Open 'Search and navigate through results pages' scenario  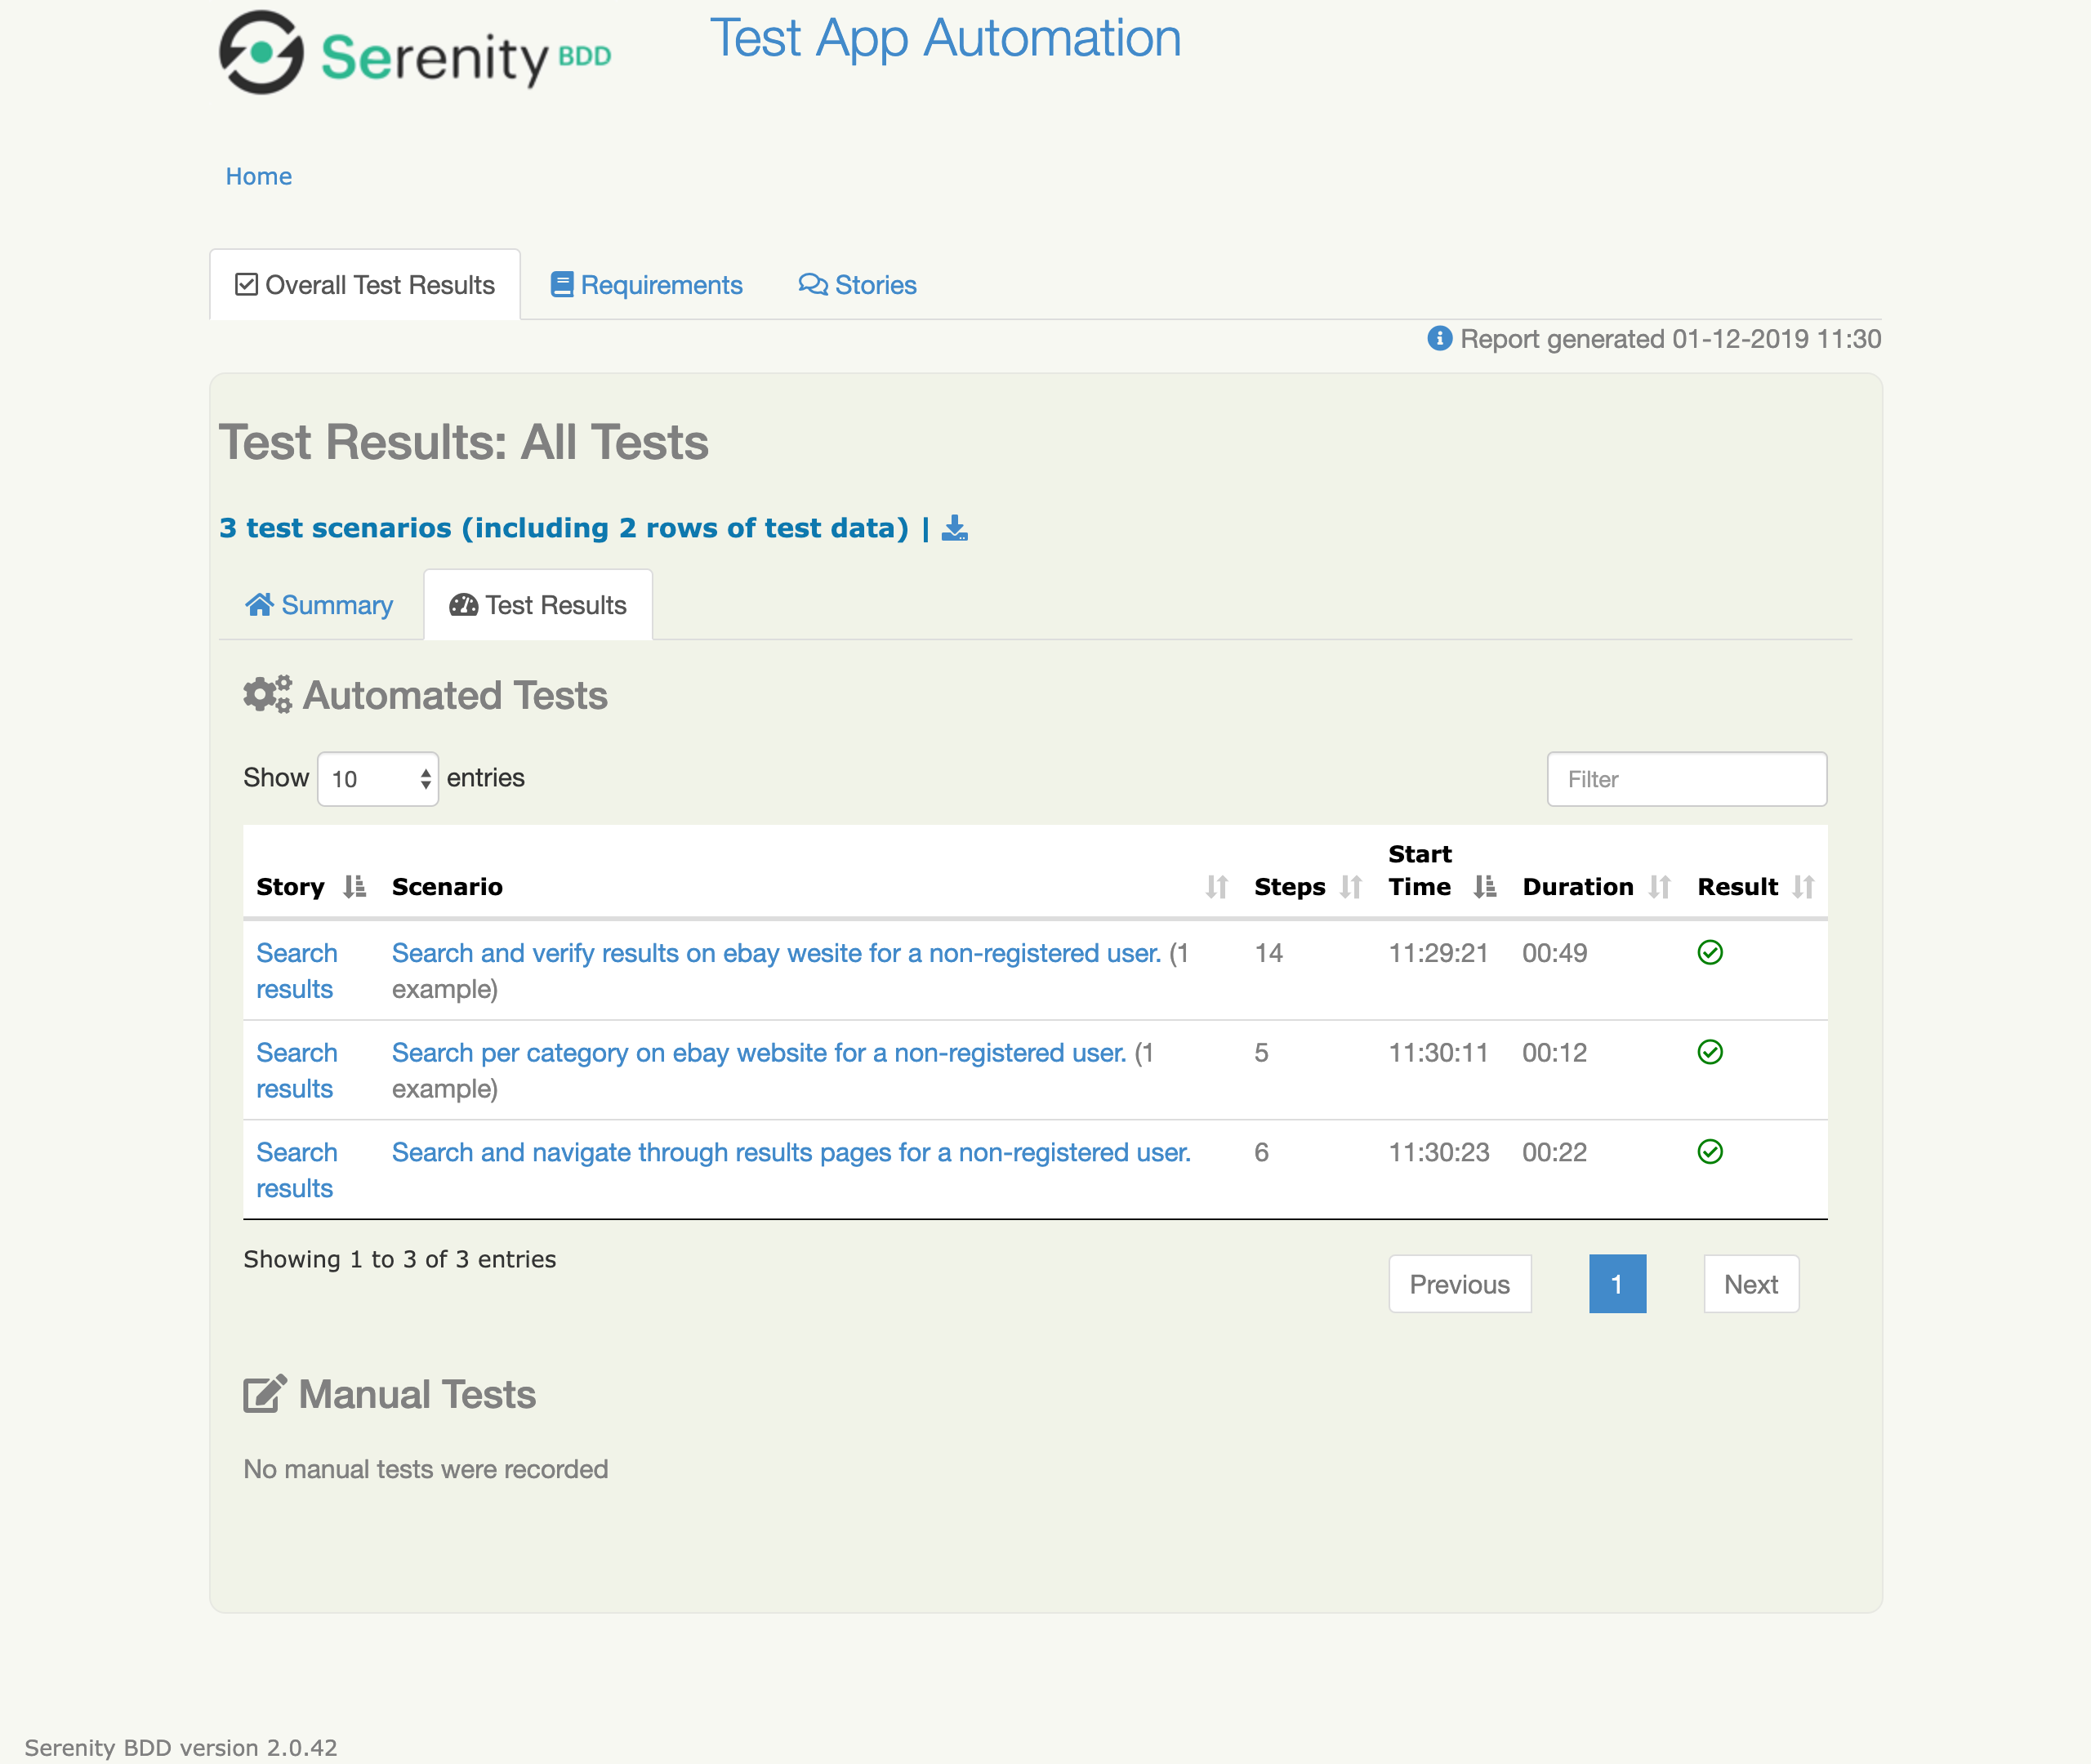(791, 1153)
